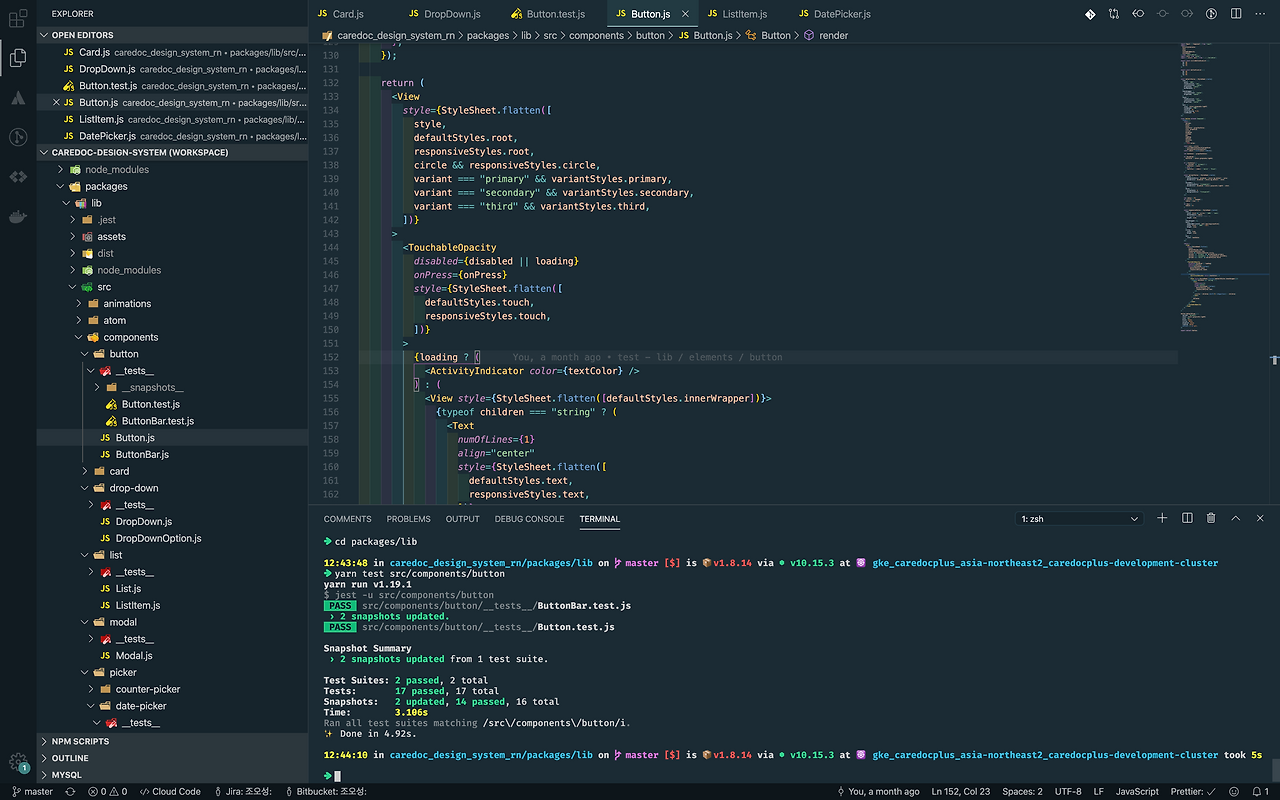Click the Bitbucket status bar item
This screenshot has height=800, width=1280.
tap(325, 791)
